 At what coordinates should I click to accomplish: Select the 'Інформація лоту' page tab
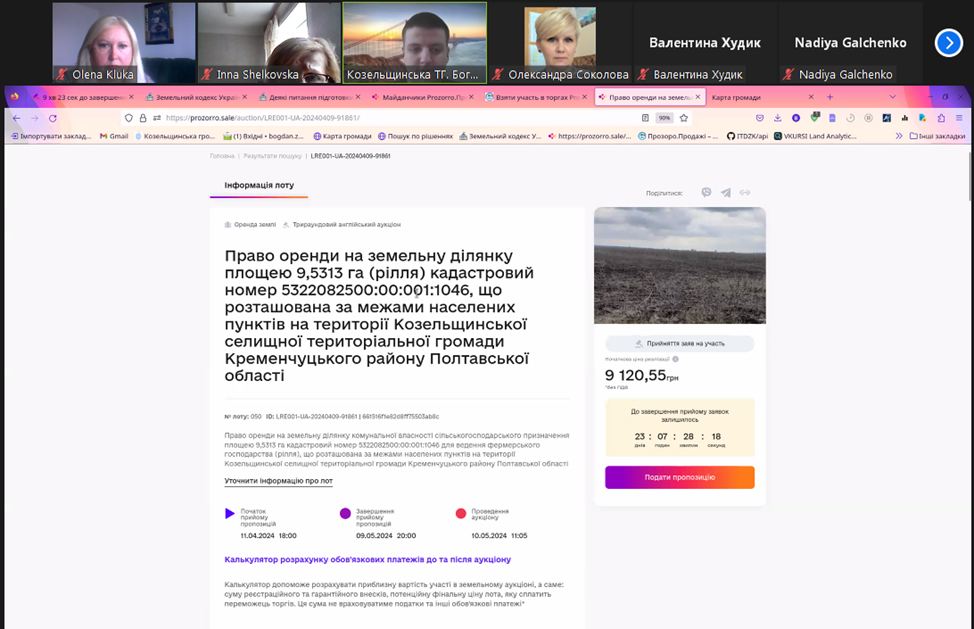[x=259, y=185]
